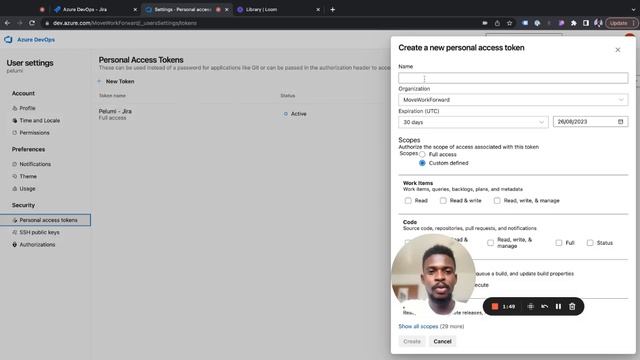640x360 pixels.
Task: Click the Show all scopes link
Action: click(418, 327)
